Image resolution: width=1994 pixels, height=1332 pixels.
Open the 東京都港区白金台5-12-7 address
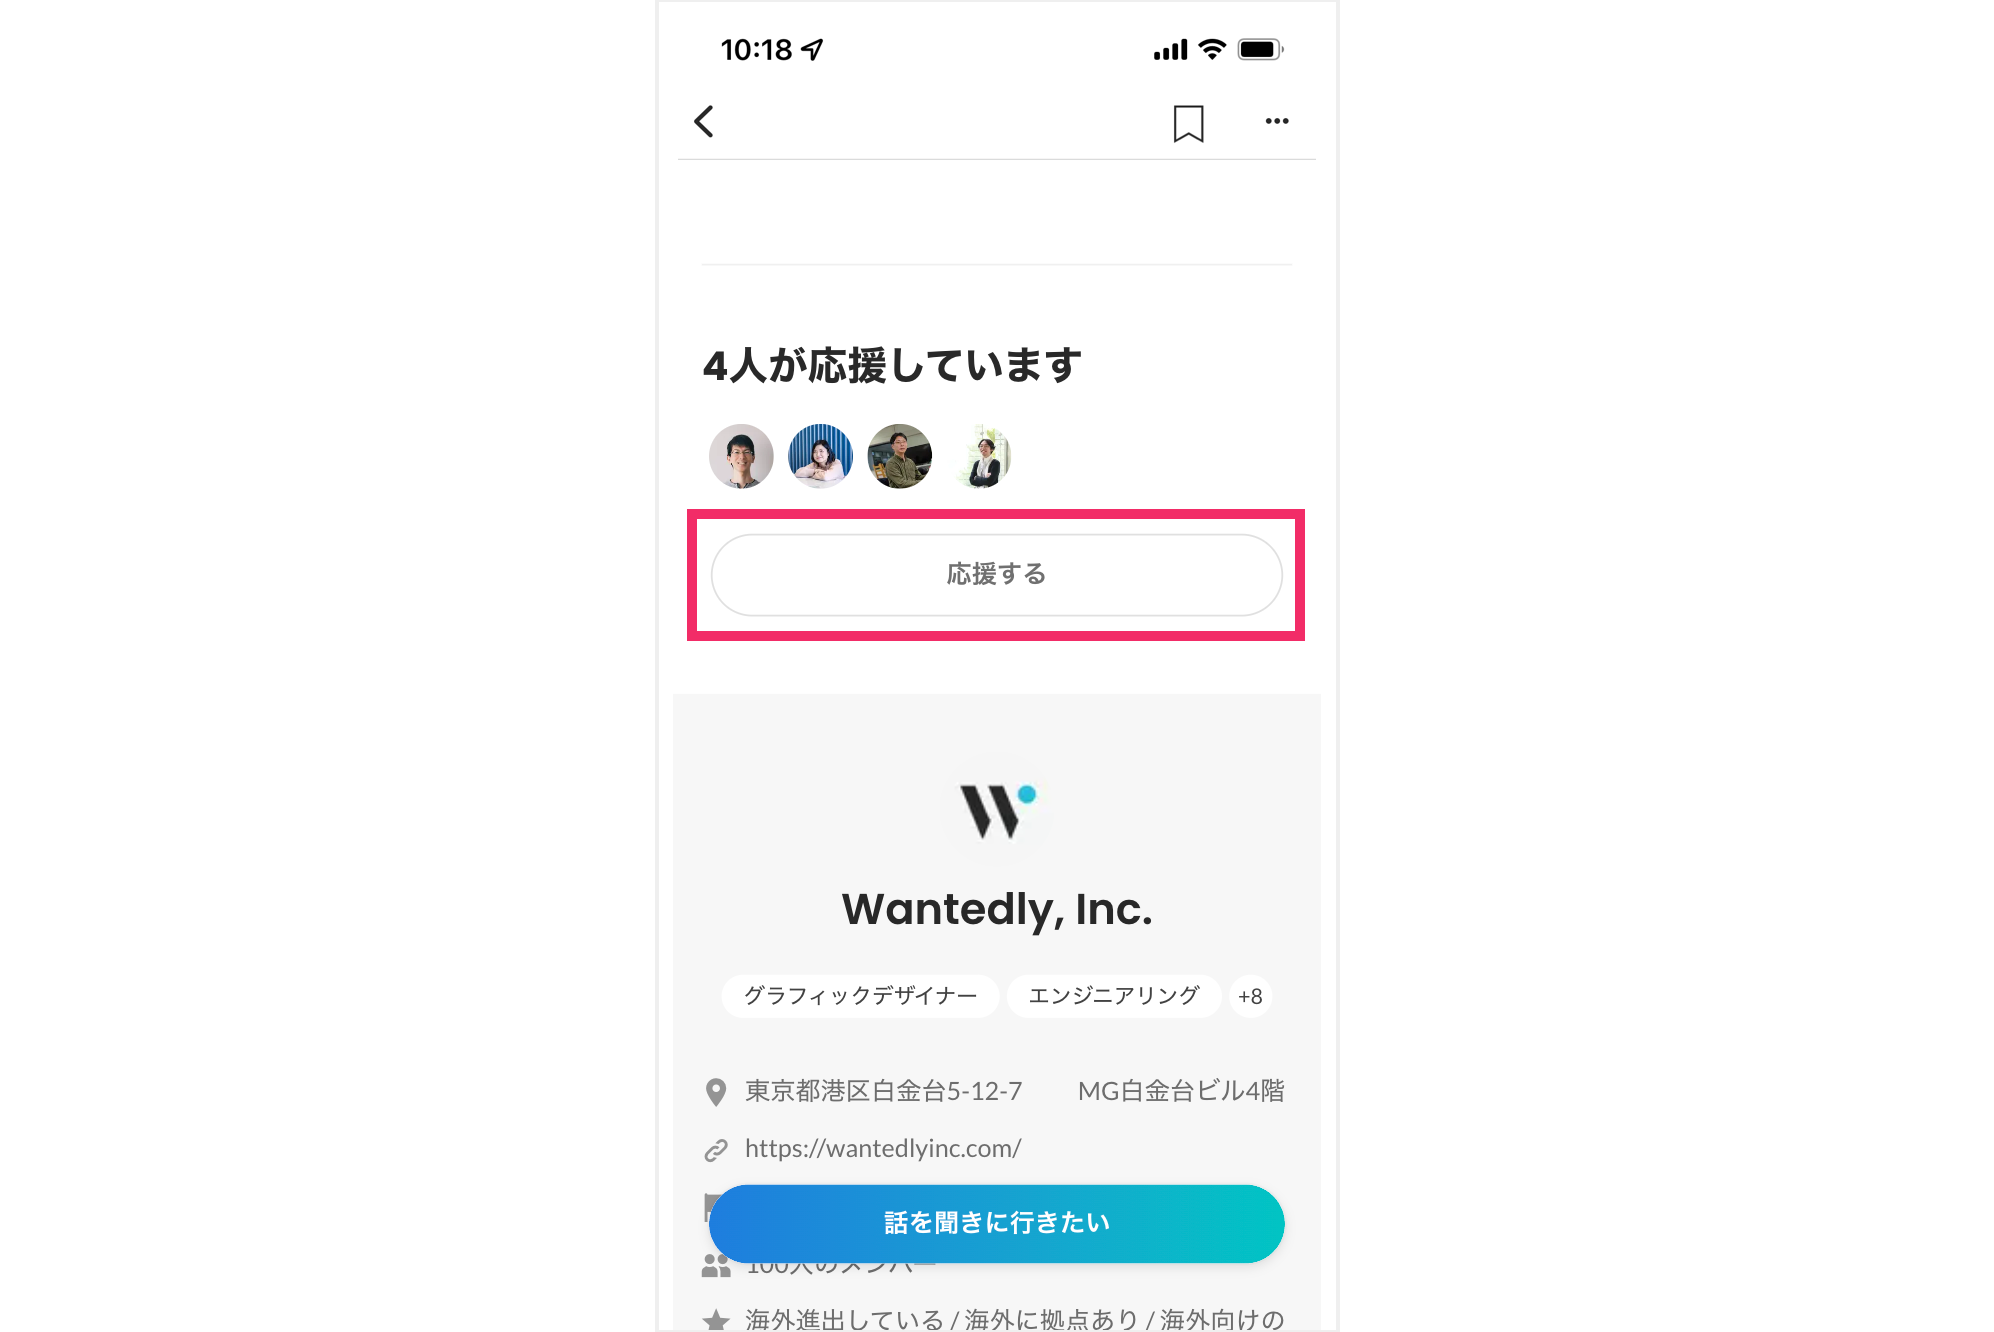[x=884, y=1091]
